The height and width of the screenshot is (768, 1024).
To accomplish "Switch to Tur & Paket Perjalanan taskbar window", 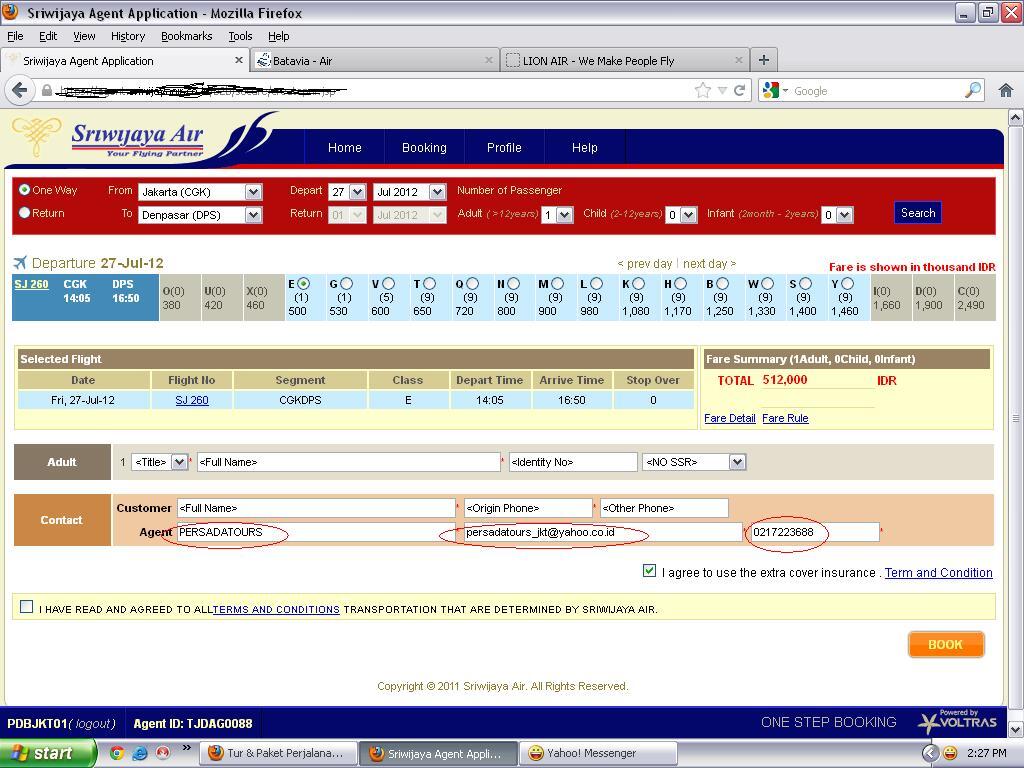I will [x=278, y=753].
